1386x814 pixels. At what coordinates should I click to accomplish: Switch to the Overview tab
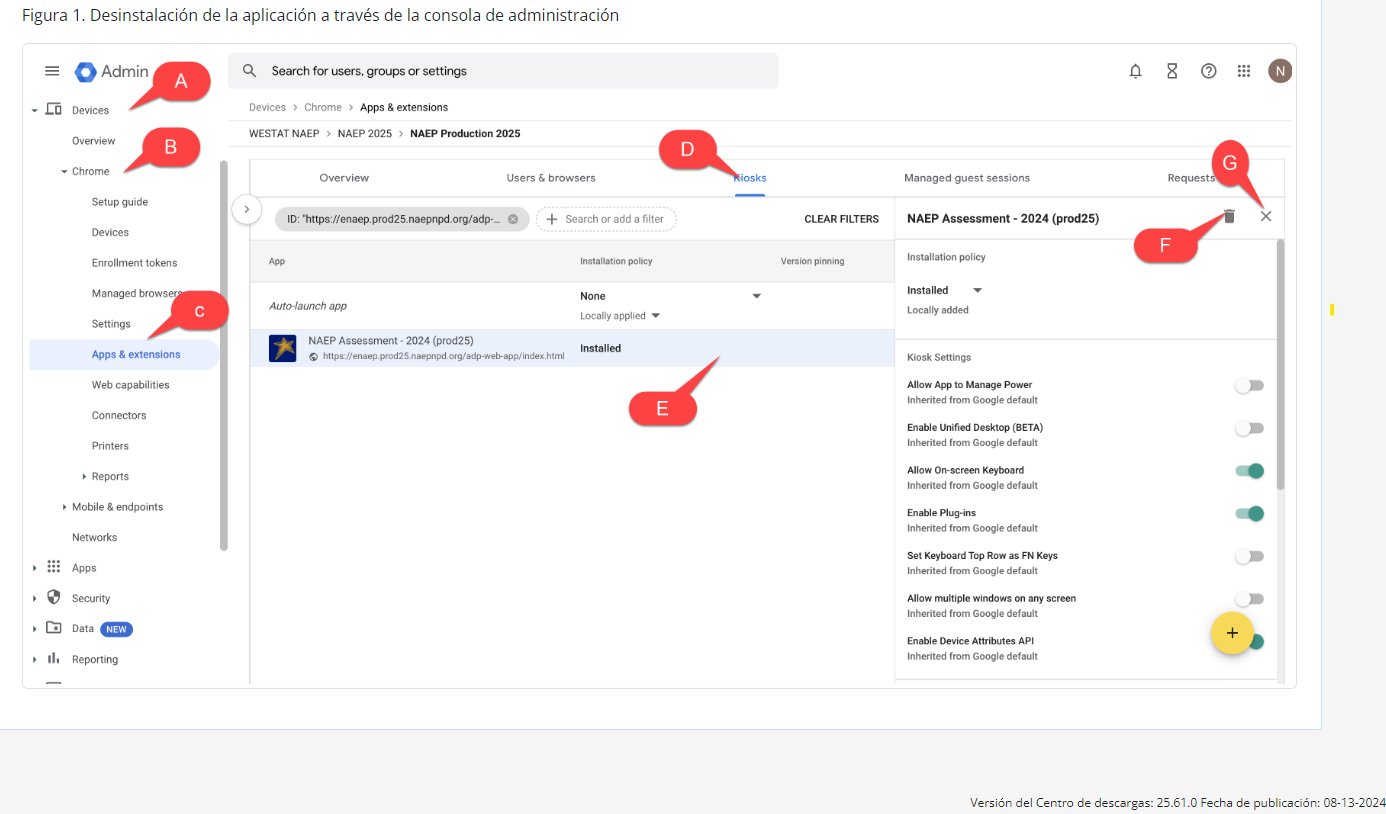point(344,178)
